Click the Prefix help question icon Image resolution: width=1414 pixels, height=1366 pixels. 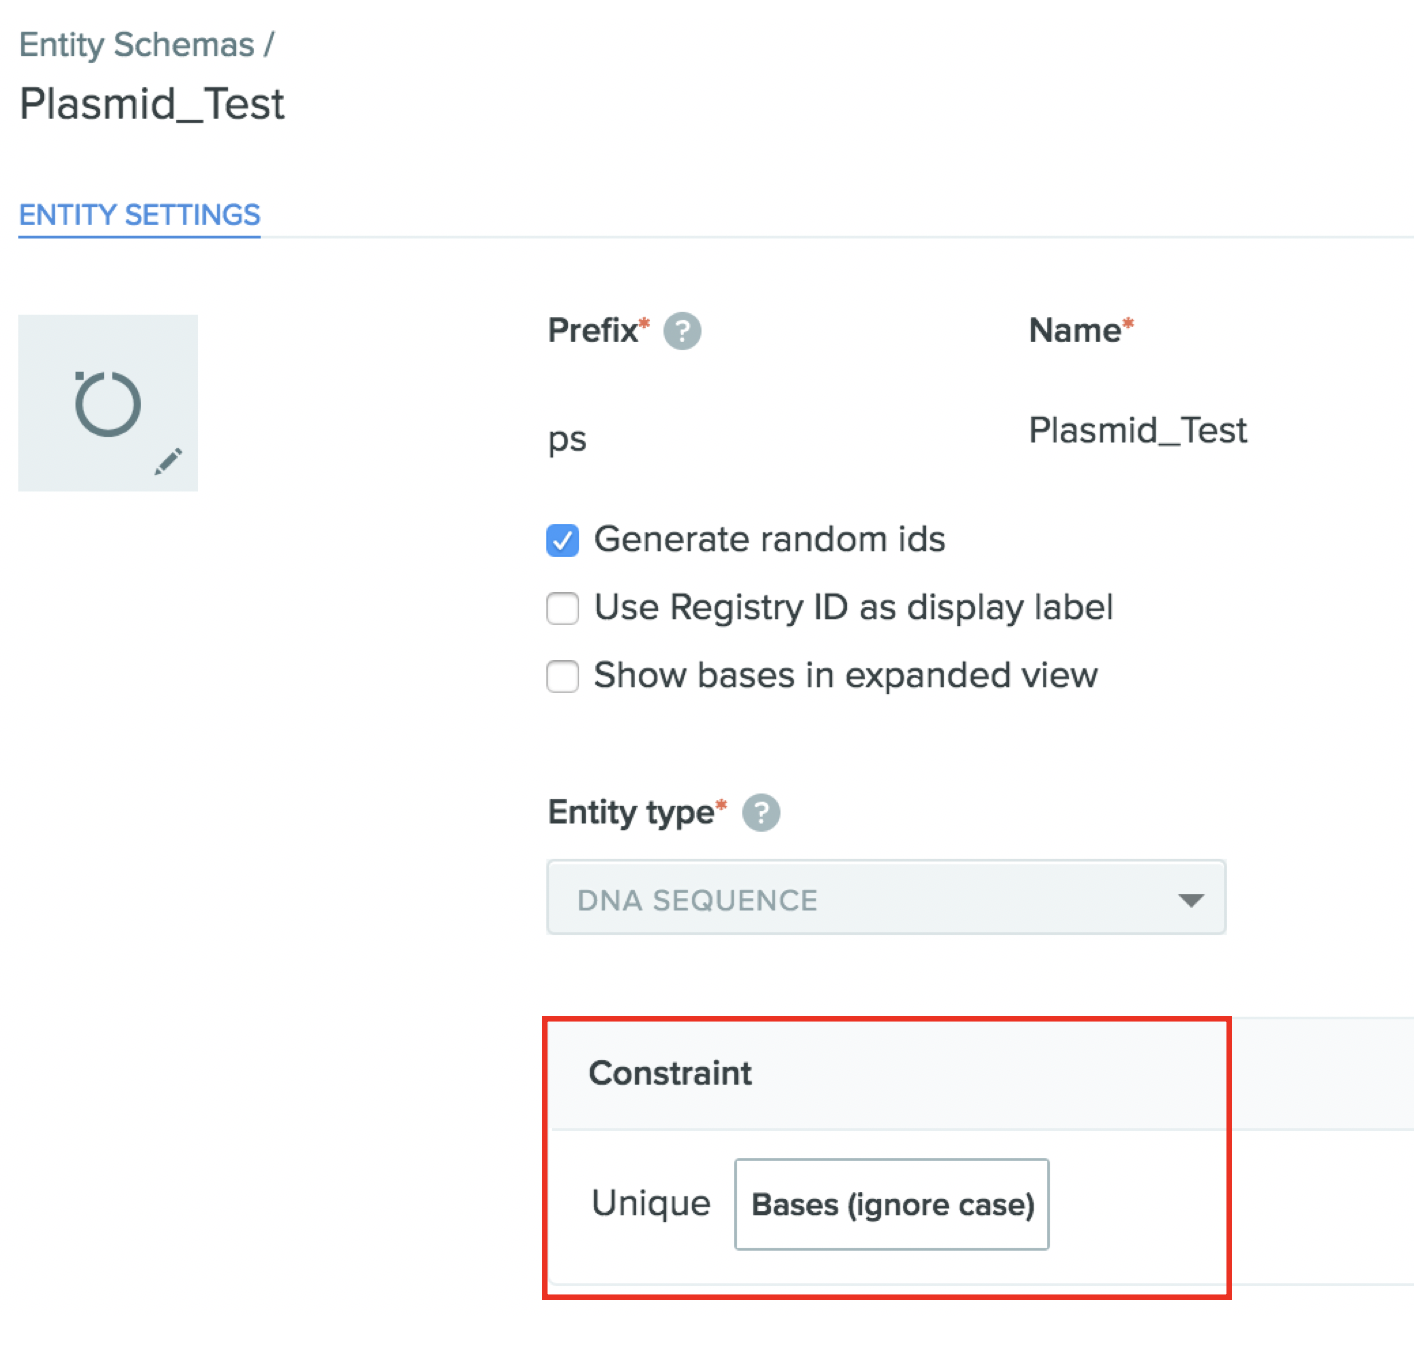(682, 331)
